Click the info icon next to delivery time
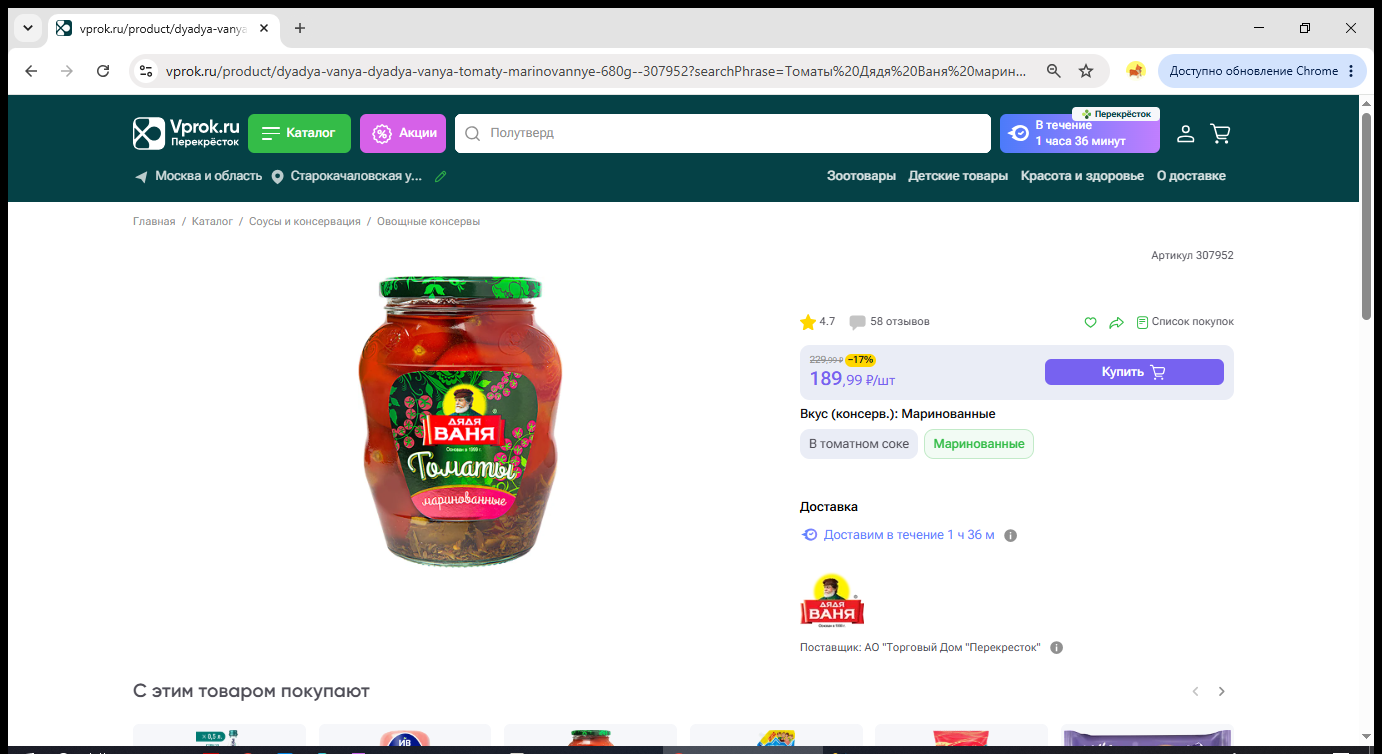Screen dimensions: 1382x754 pyautogui.click(x=1010, y=535)
